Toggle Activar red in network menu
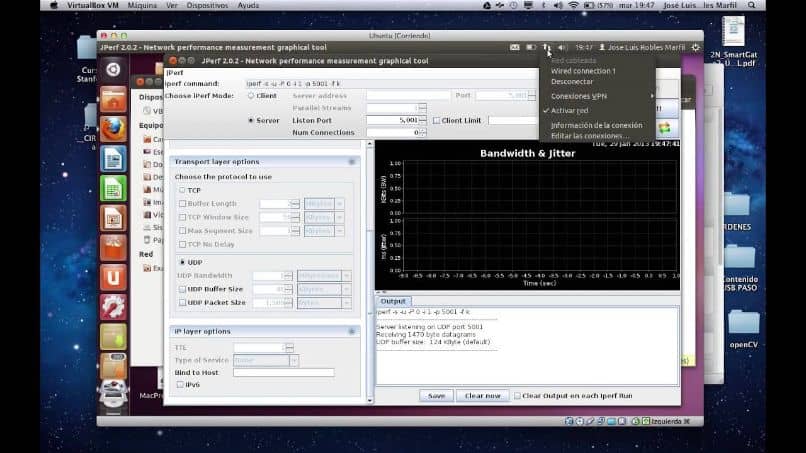 point(569,111)
